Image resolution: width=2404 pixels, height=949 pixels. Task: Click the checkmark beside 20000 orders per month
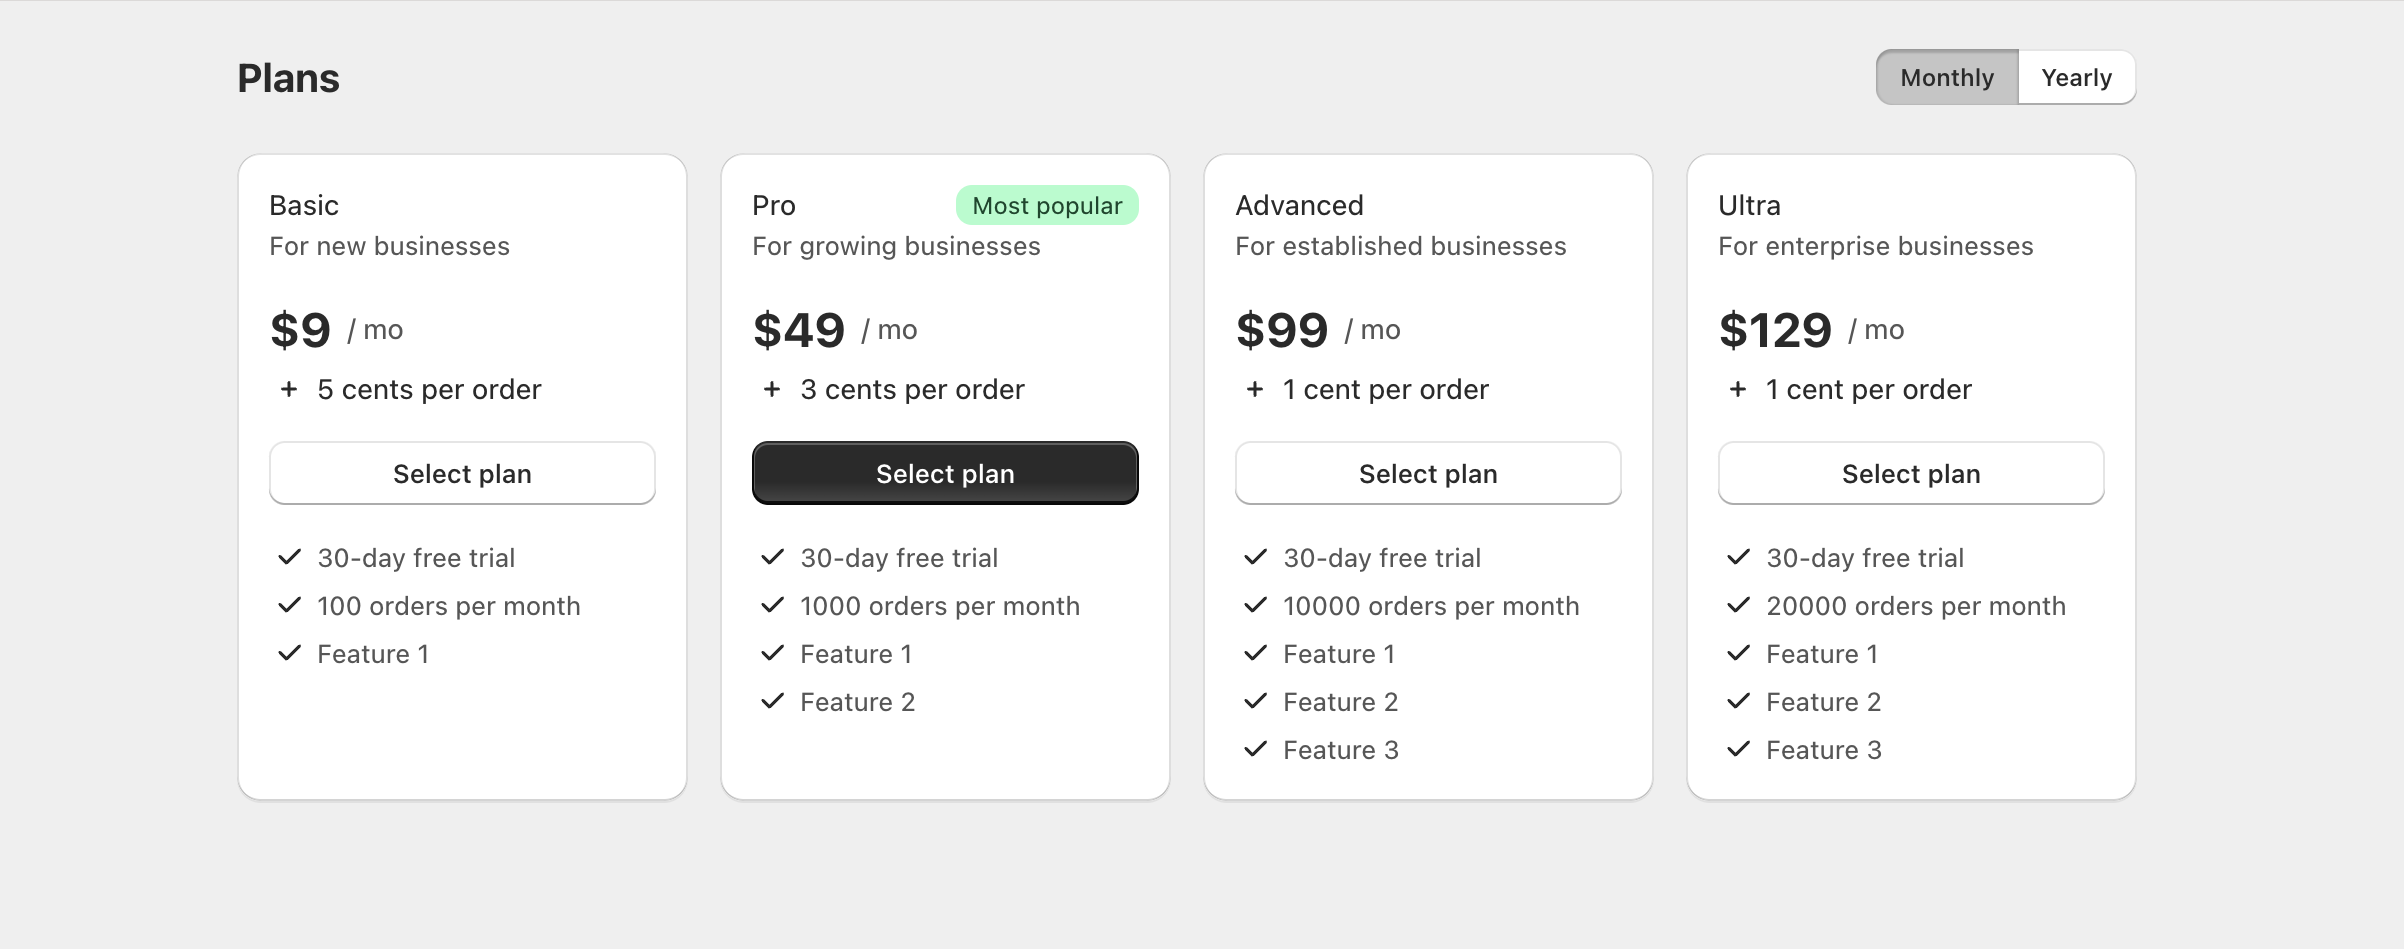[x=1737, y=605]
